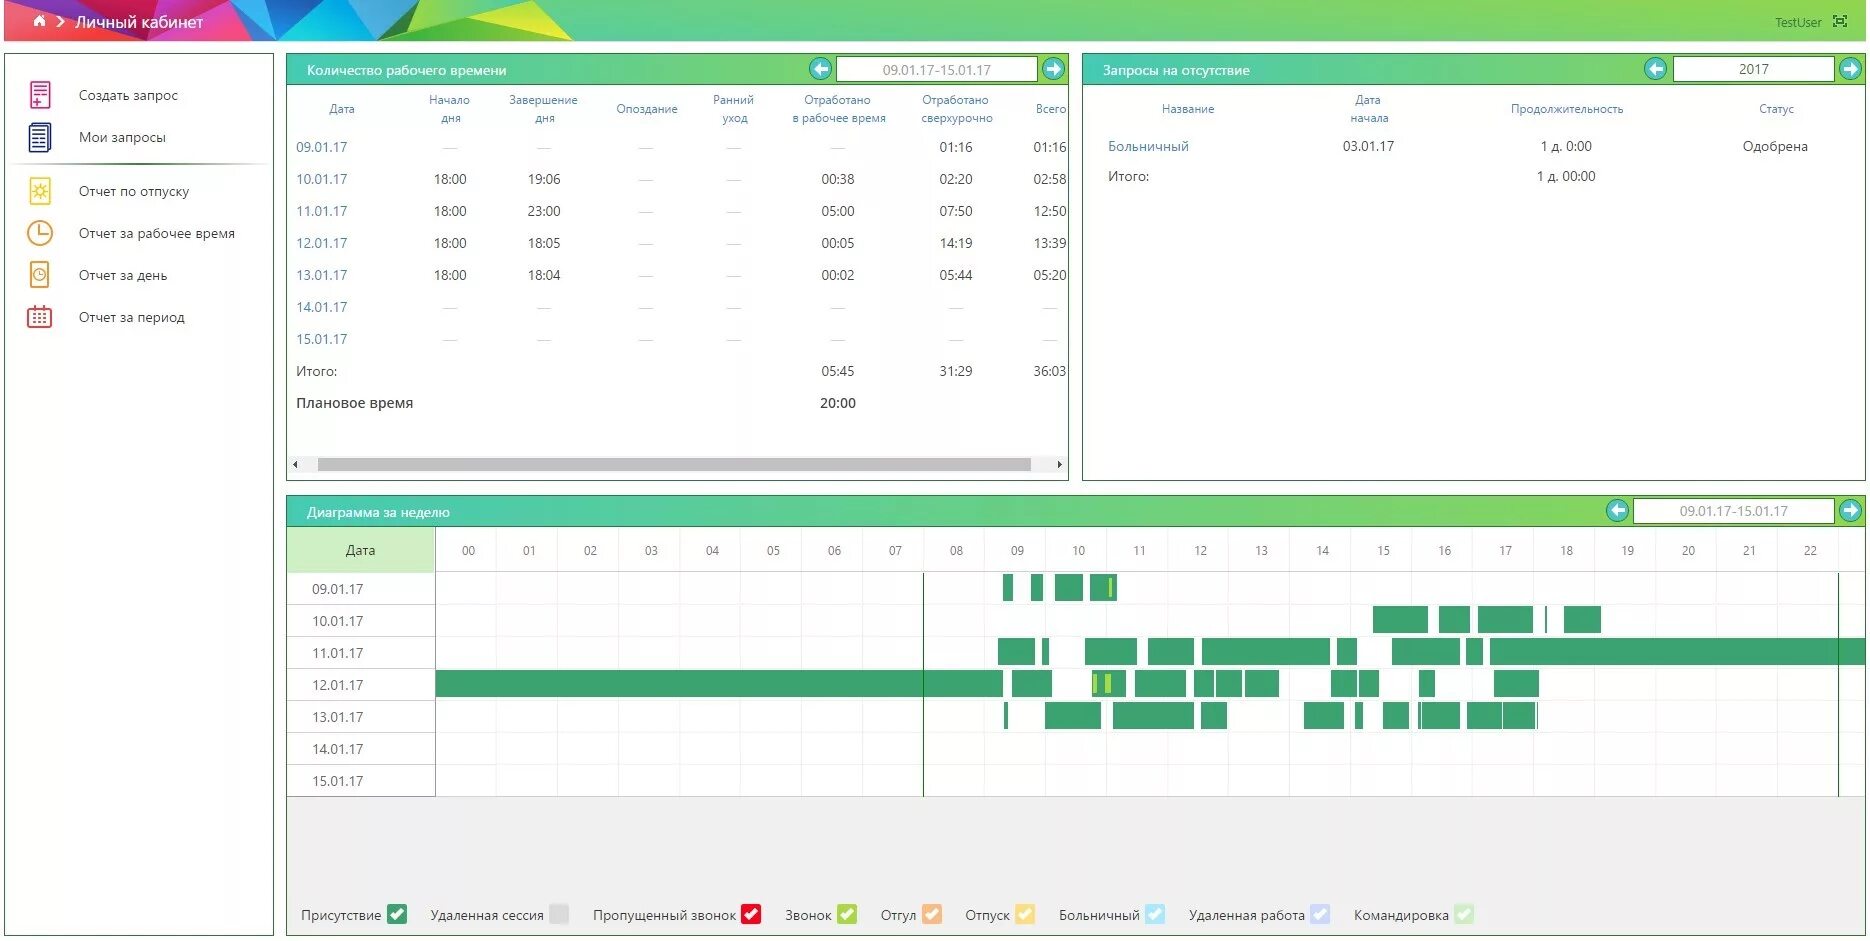The width and height of the screenshot is (1870, 941).
Task: Click Плановое время value 20:00
Action: (x=838, y=403)
